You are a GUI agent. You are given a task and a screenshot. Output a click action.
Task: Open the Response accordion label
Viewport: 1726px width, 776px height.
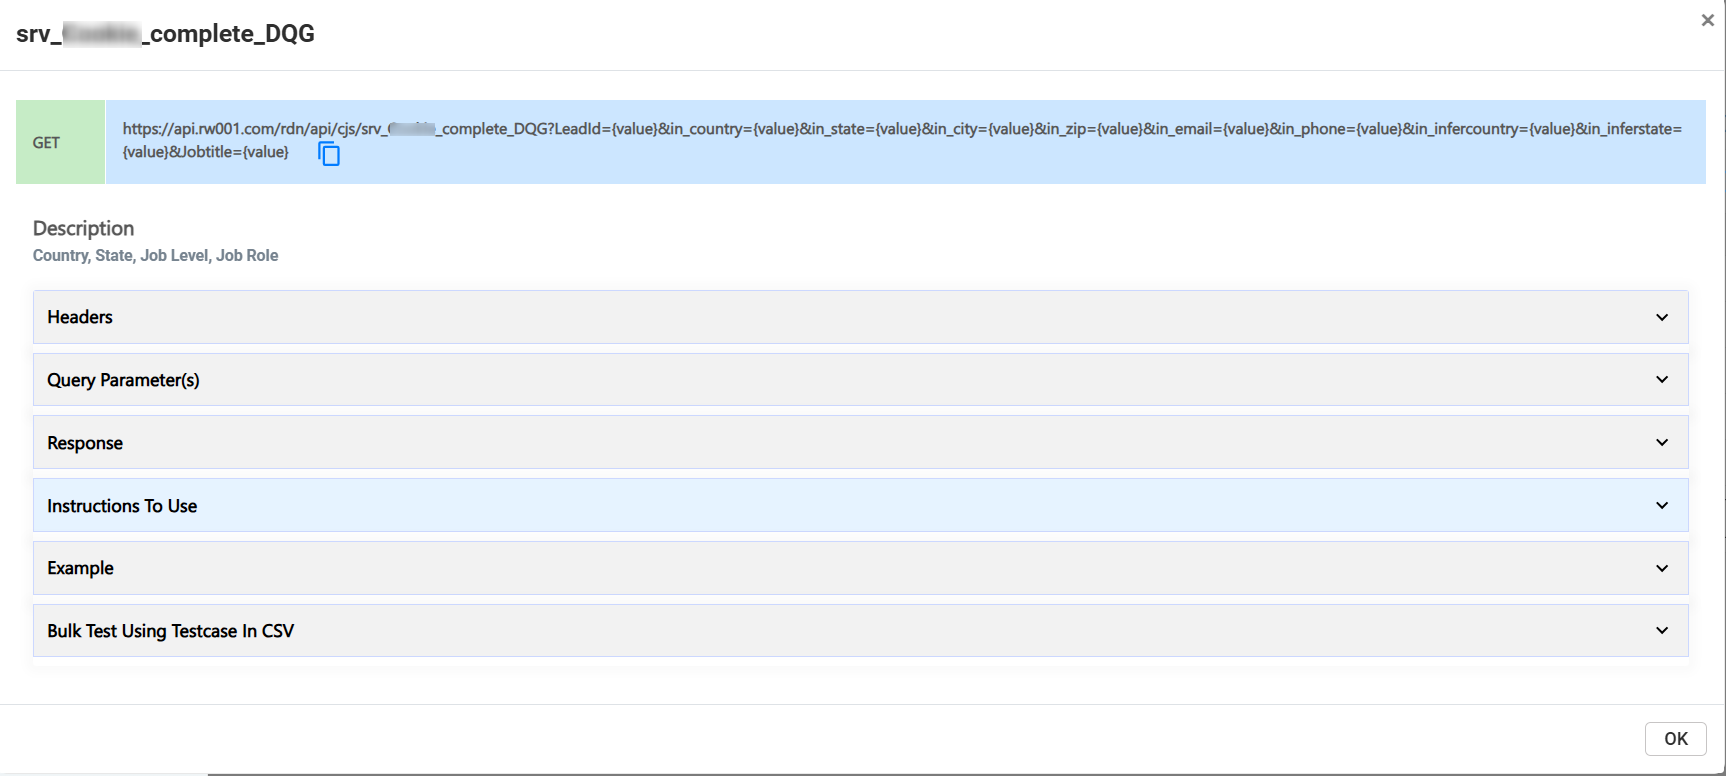(x=85, y=443)
